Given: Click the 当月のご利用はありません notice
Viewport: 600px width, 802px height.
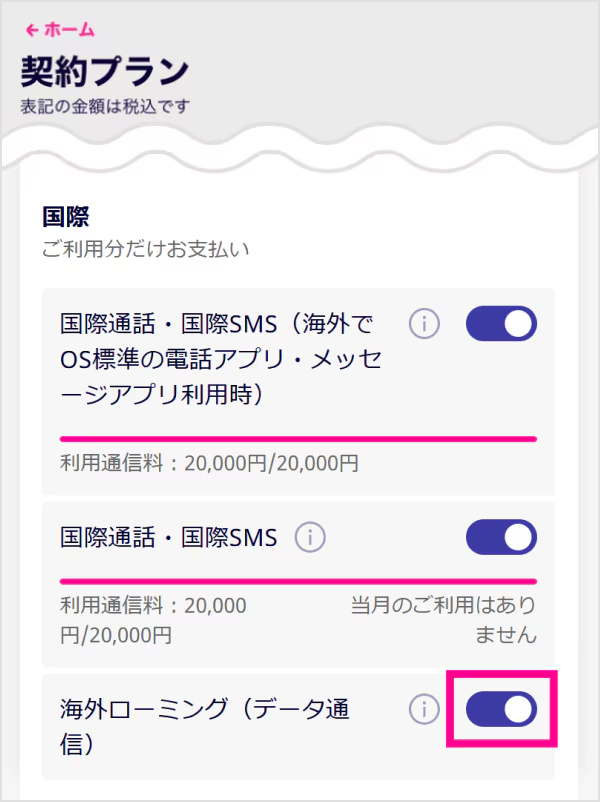Looking at the screenshot, I should tap(443, 620).
